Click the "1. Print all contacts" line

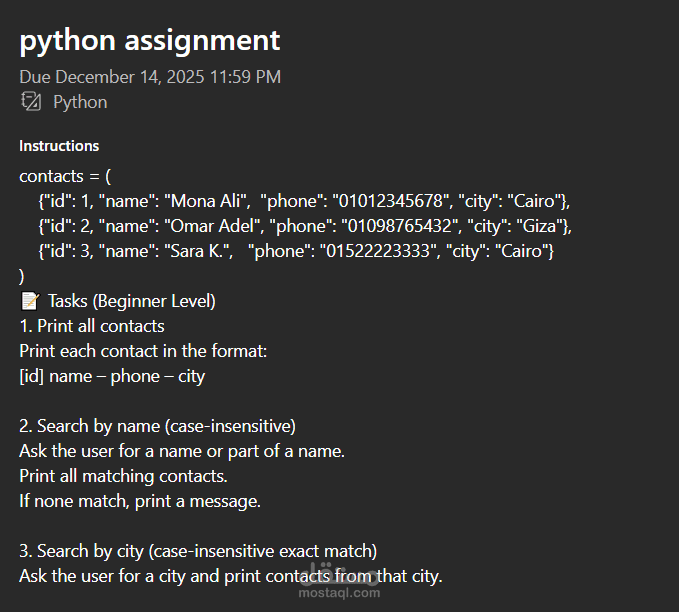click(92, 326)
